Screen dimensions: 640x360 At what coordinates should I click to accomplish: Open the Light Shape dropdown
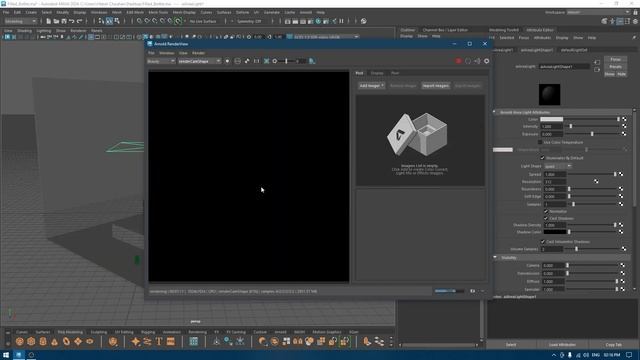pyautogui.click(x=557, y=166)
